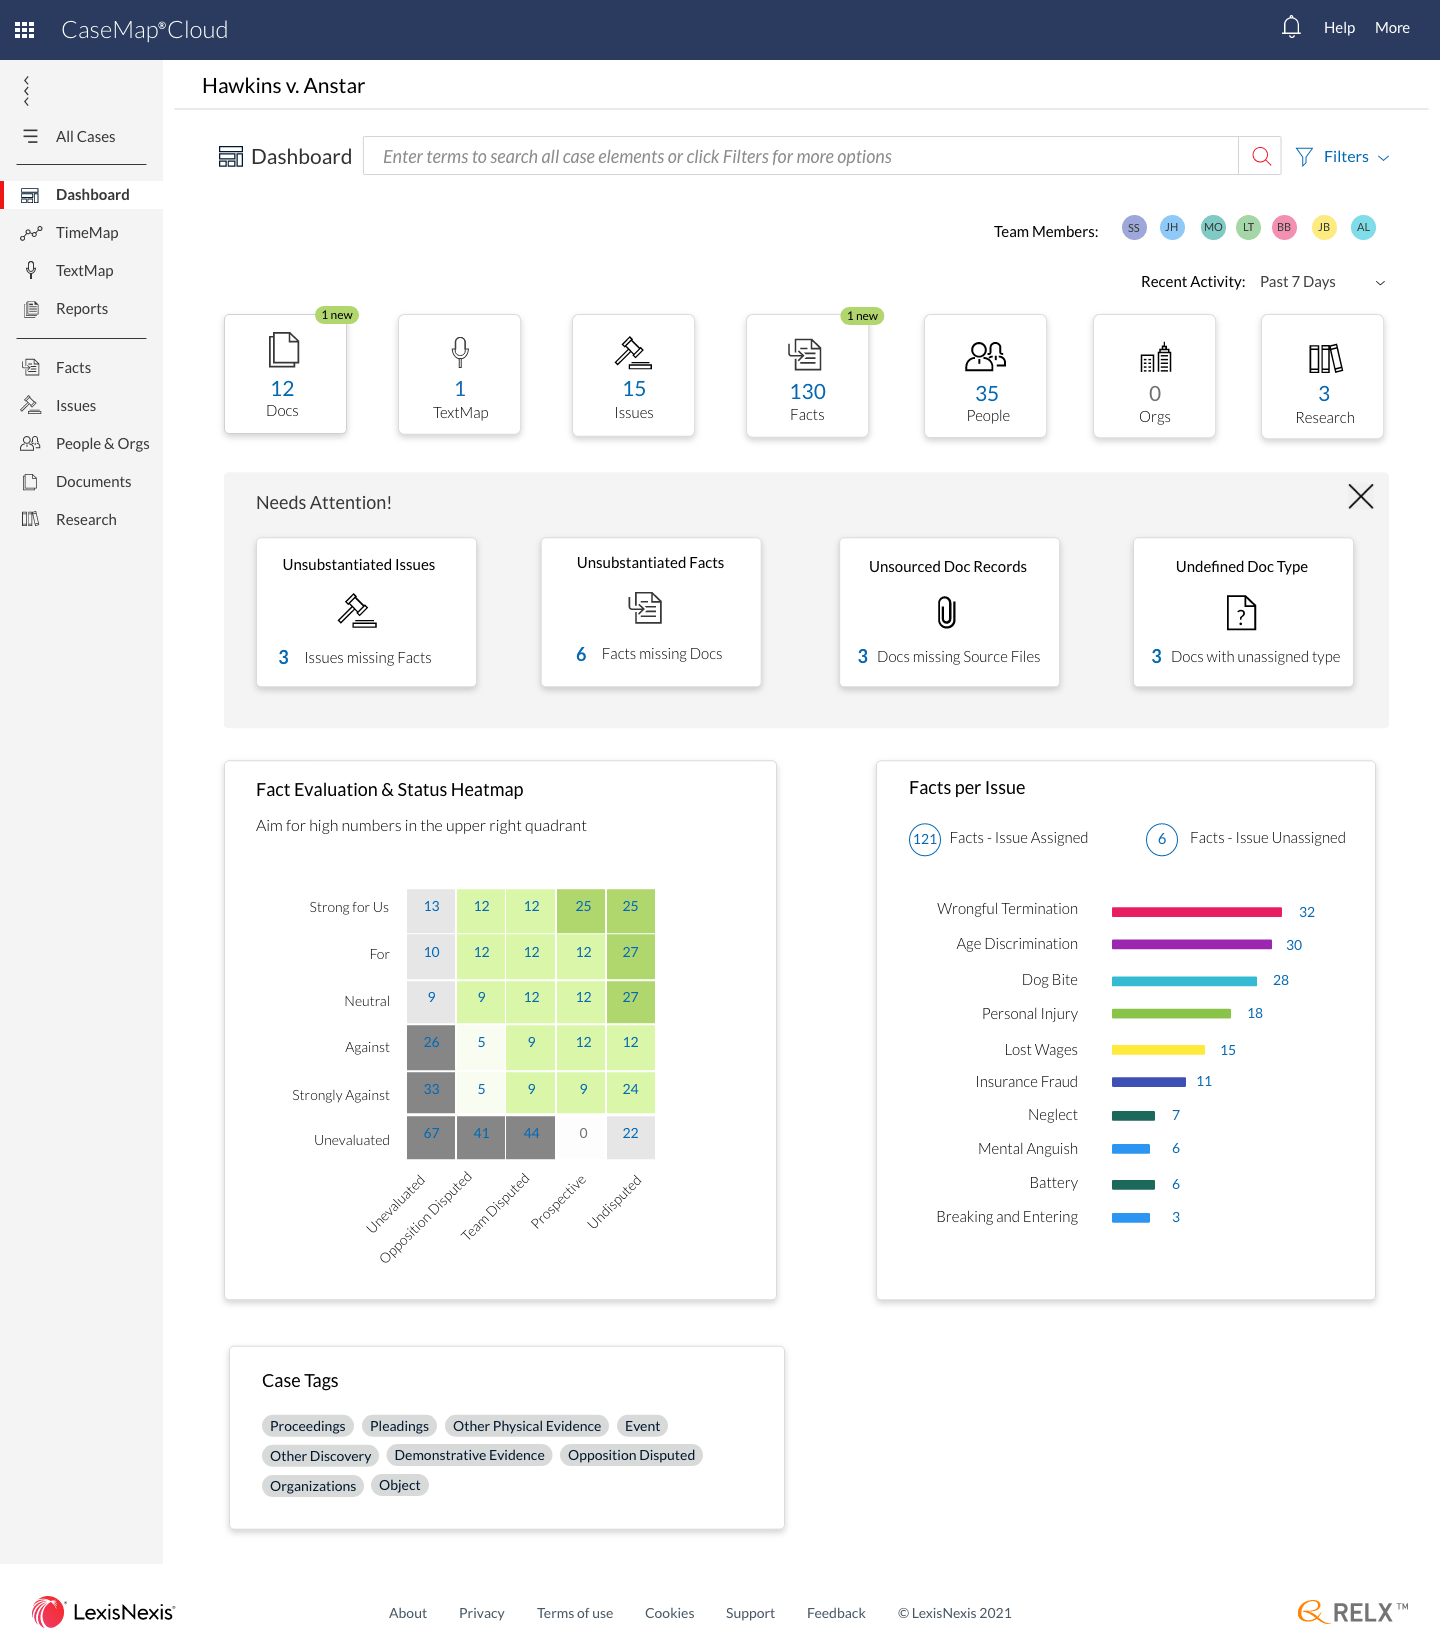Viewport: 1440px width, 1652px height.
Task: Open Help in the top bar
Action: (1339, 28)
